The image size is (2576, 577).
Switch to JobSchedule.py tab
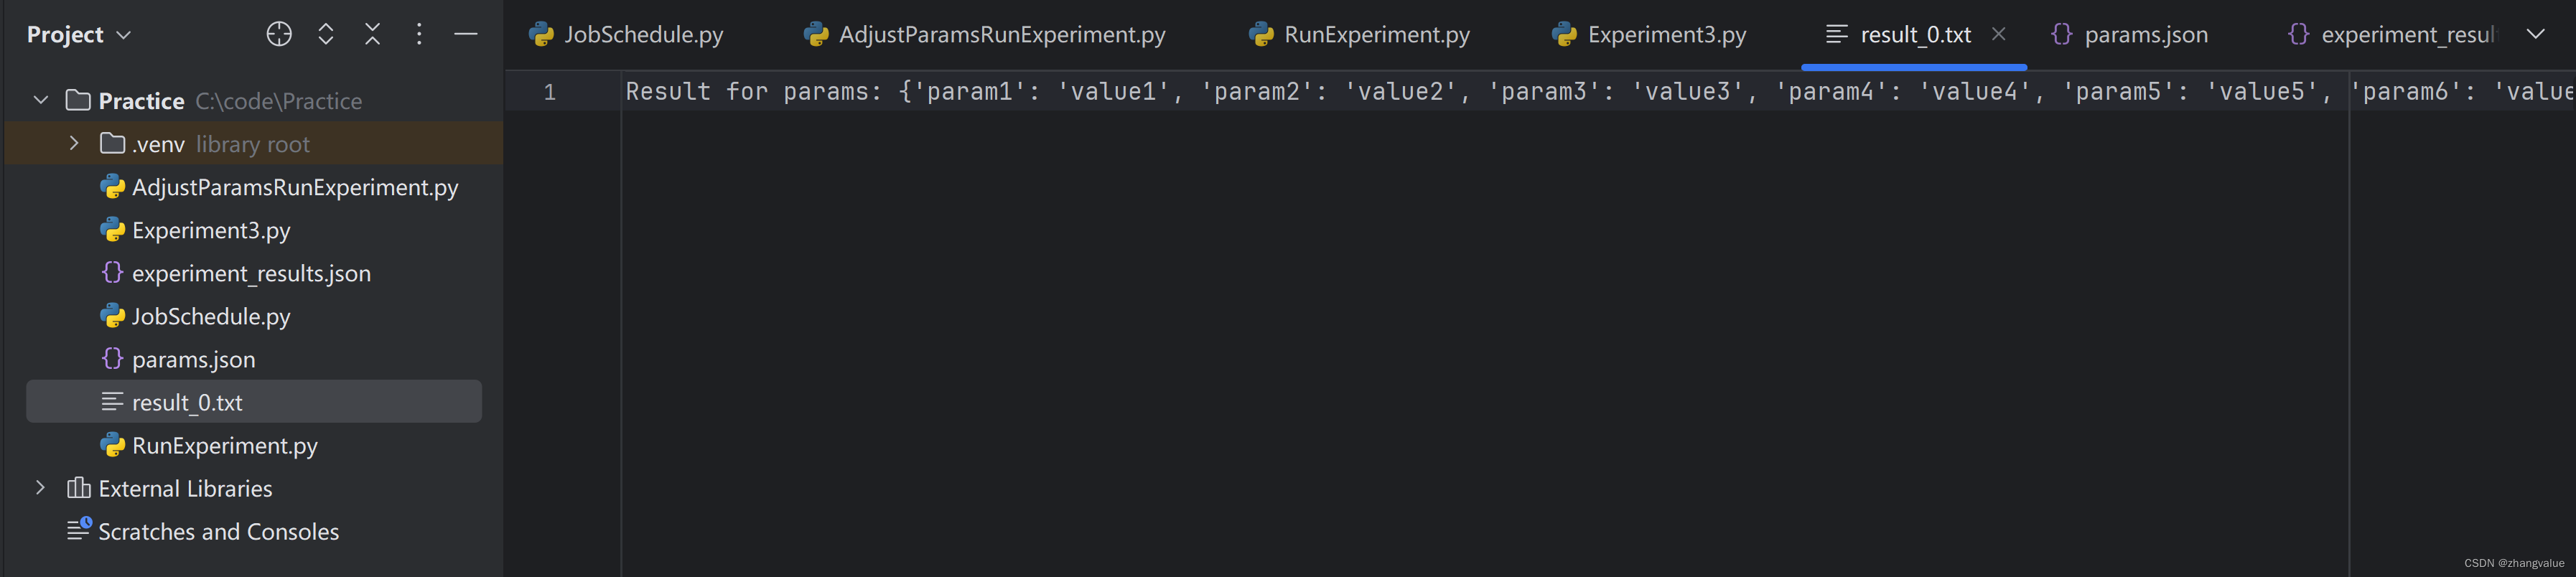click(x=627, y=34)
